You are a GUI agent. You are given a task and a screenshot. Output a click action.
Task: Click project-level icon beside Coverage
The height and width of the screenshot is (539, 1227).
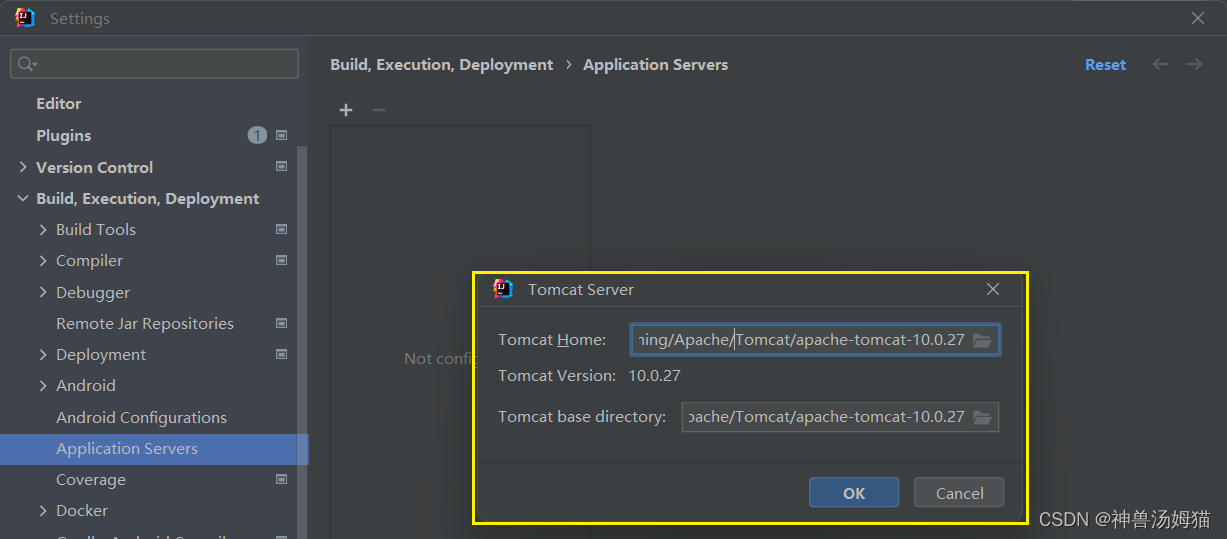tap(281, 479)
